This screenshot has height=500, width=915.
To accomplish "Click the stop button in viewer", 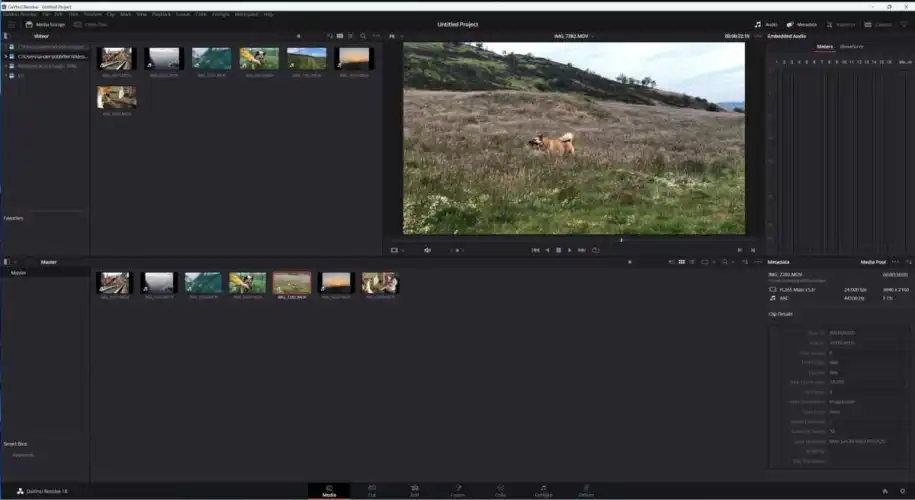I will [558, 250].
